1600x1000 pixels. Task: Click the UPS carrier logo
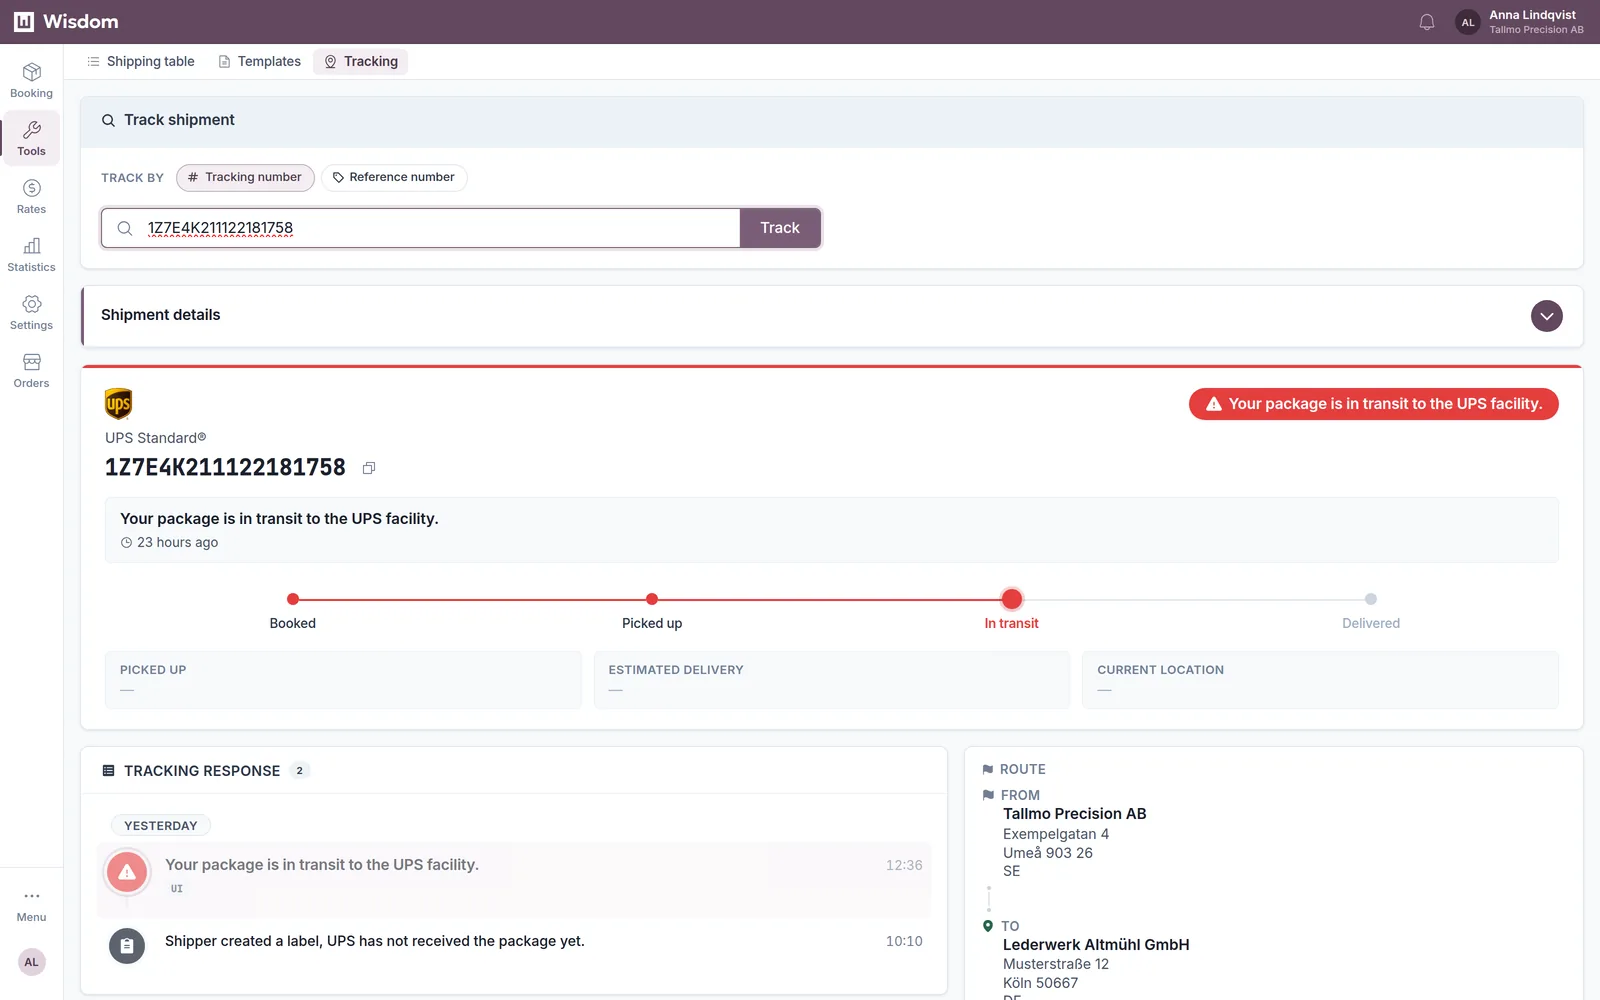[x=119, y=404]
